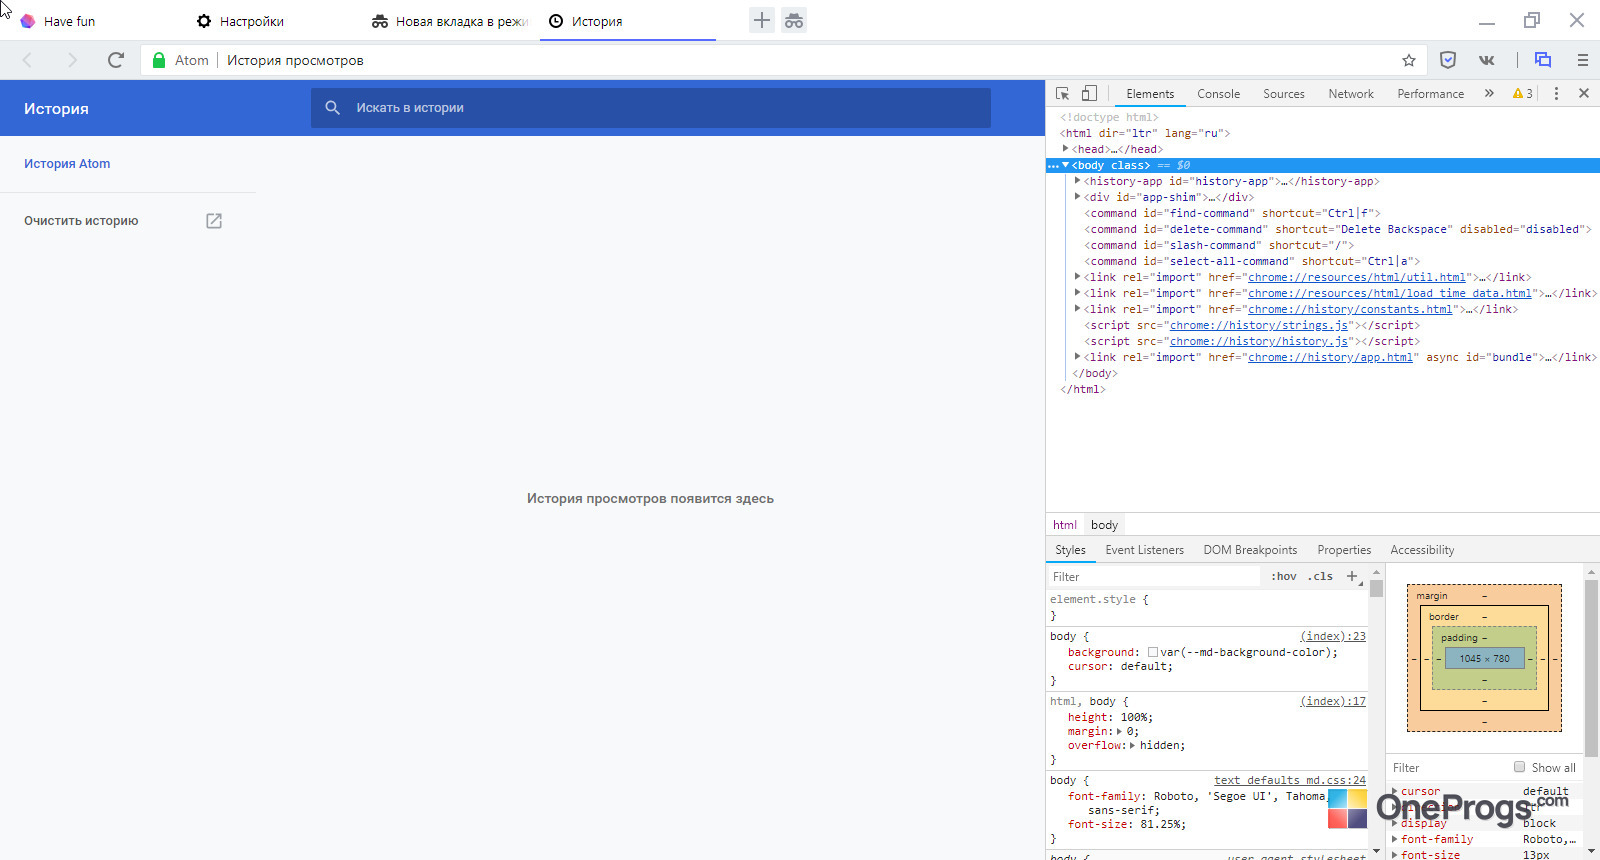Select the DOM Breakpoints tab
Screen dimensions: 1600x860
point(1250,550)
